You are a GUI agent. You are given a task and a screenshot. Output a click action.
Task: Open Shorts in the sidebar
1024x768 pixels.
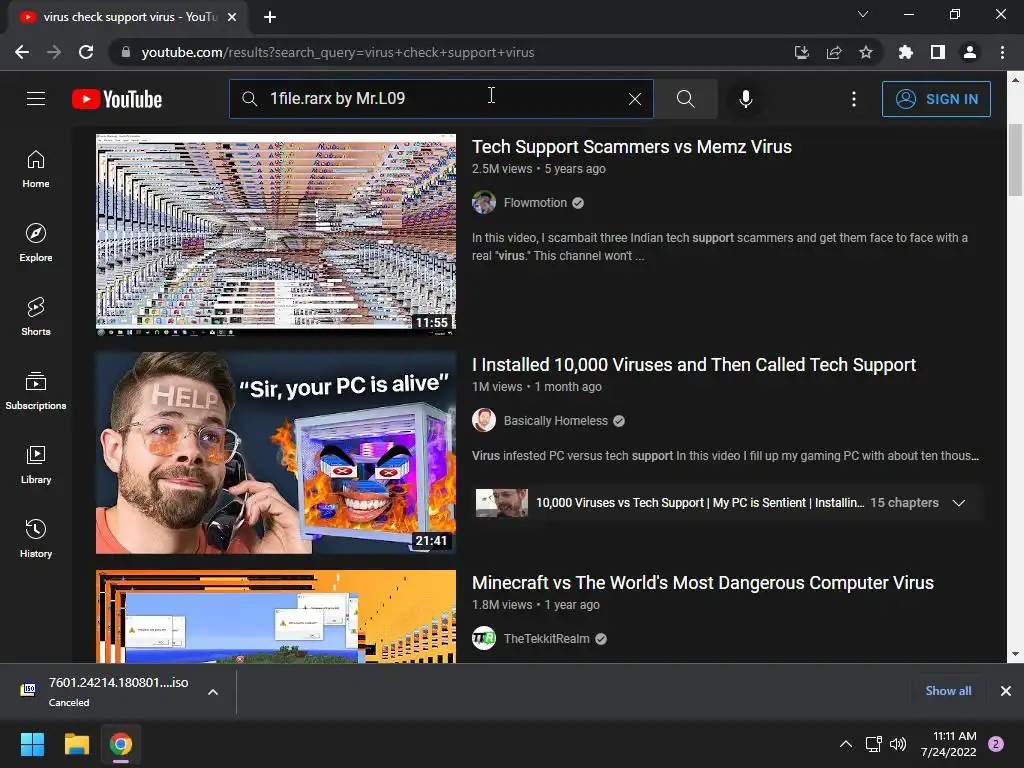click(x=36, y=317)
